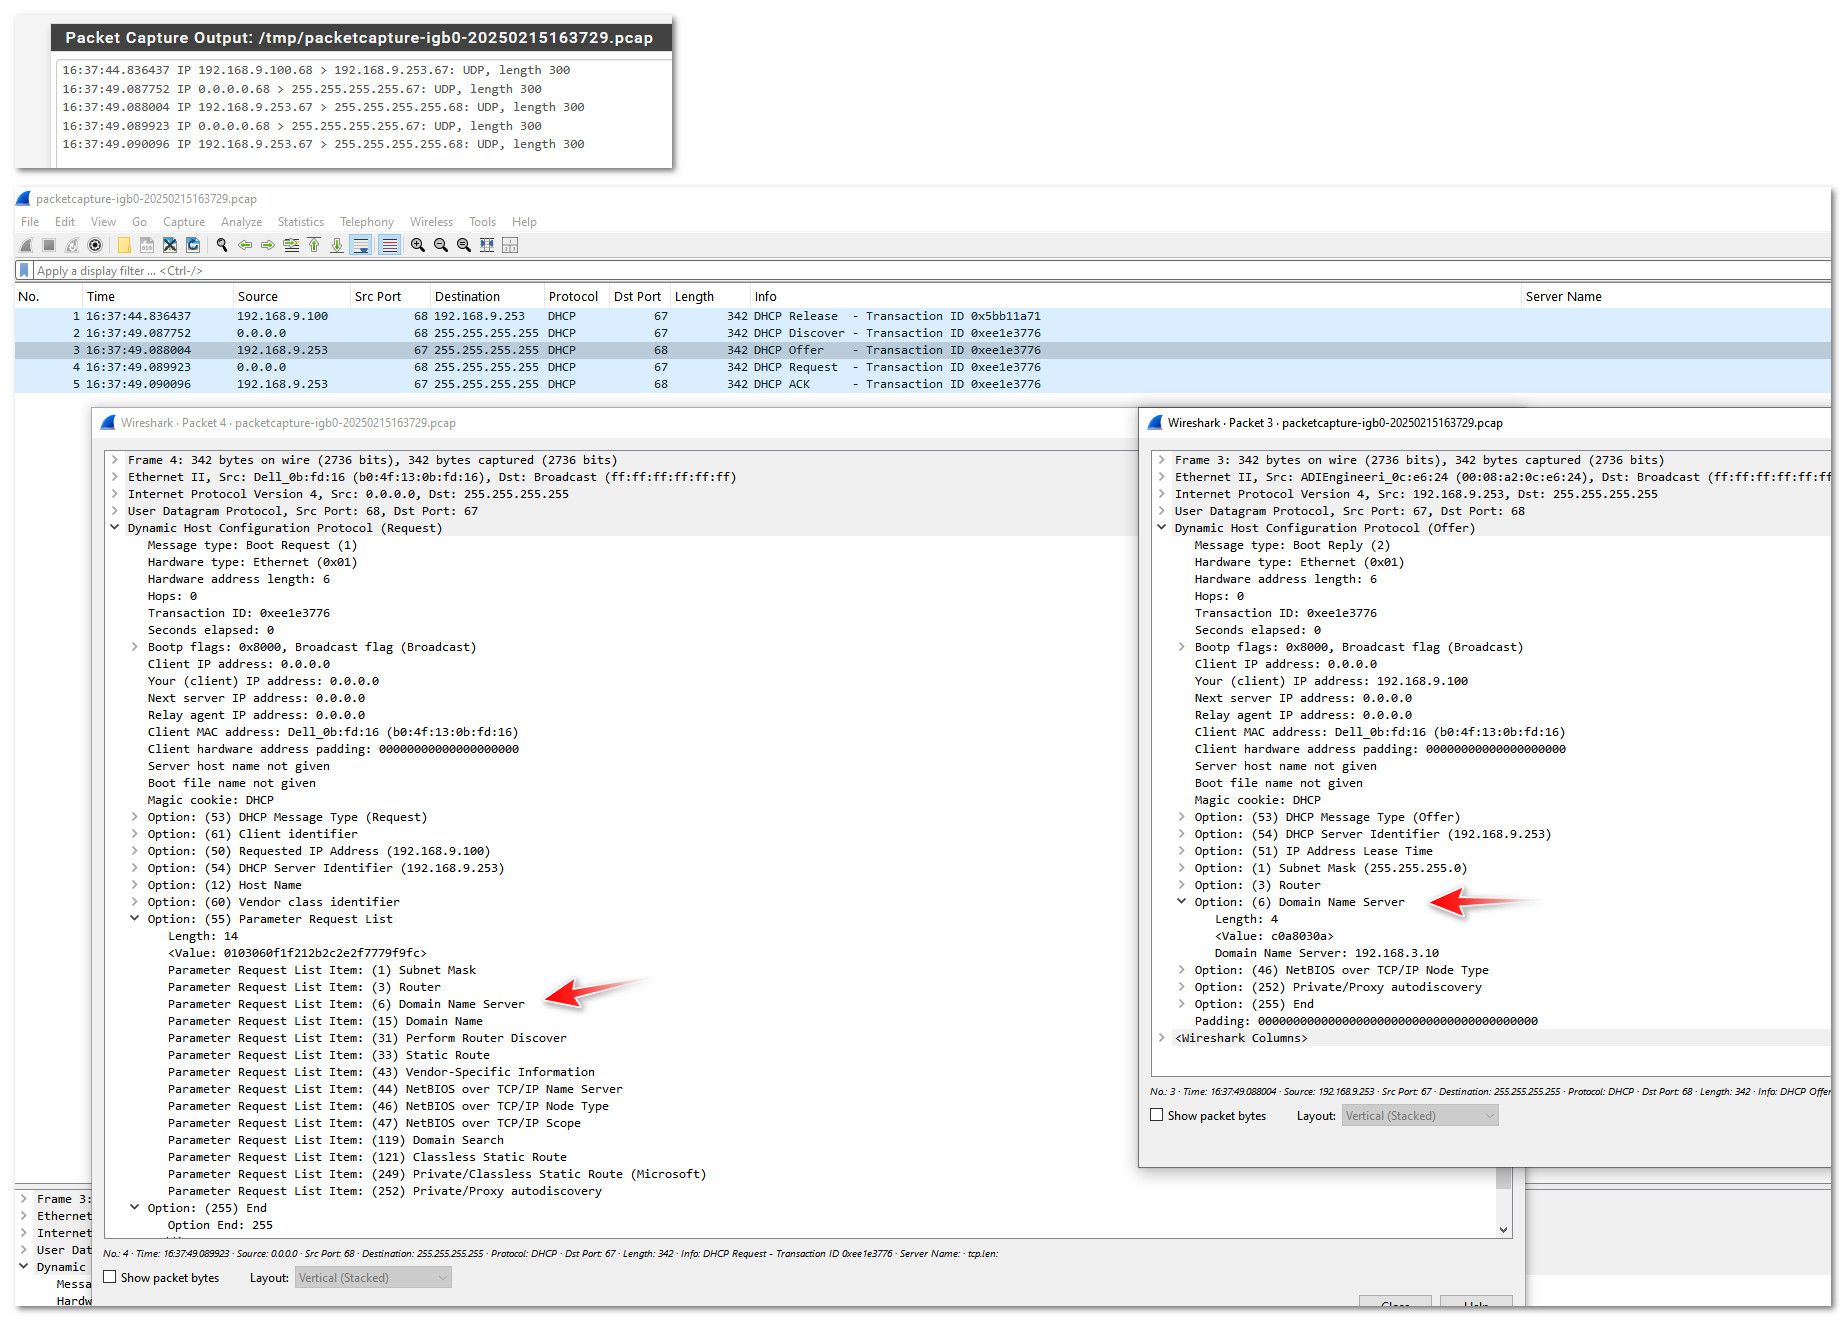Toggle the colorize packet list icon

(389, 245)
